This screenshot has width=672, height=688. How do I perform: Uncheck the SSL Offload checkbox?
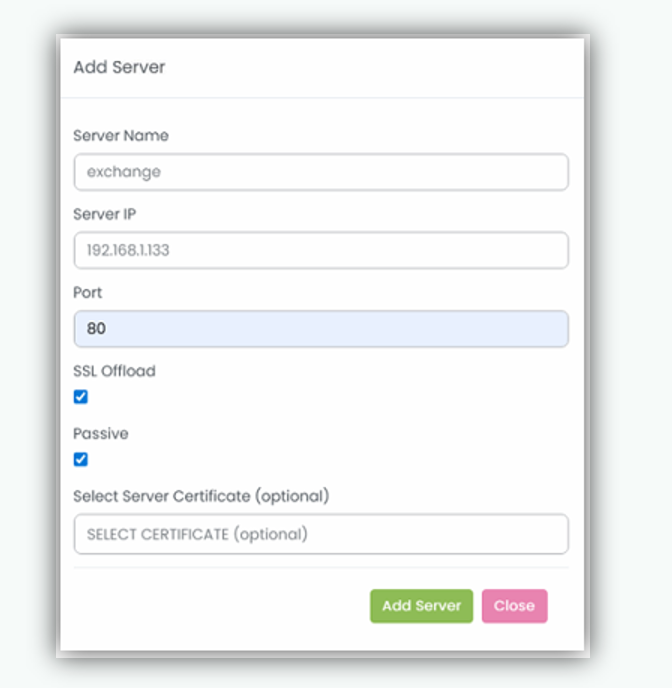click(x=81, y=396)
